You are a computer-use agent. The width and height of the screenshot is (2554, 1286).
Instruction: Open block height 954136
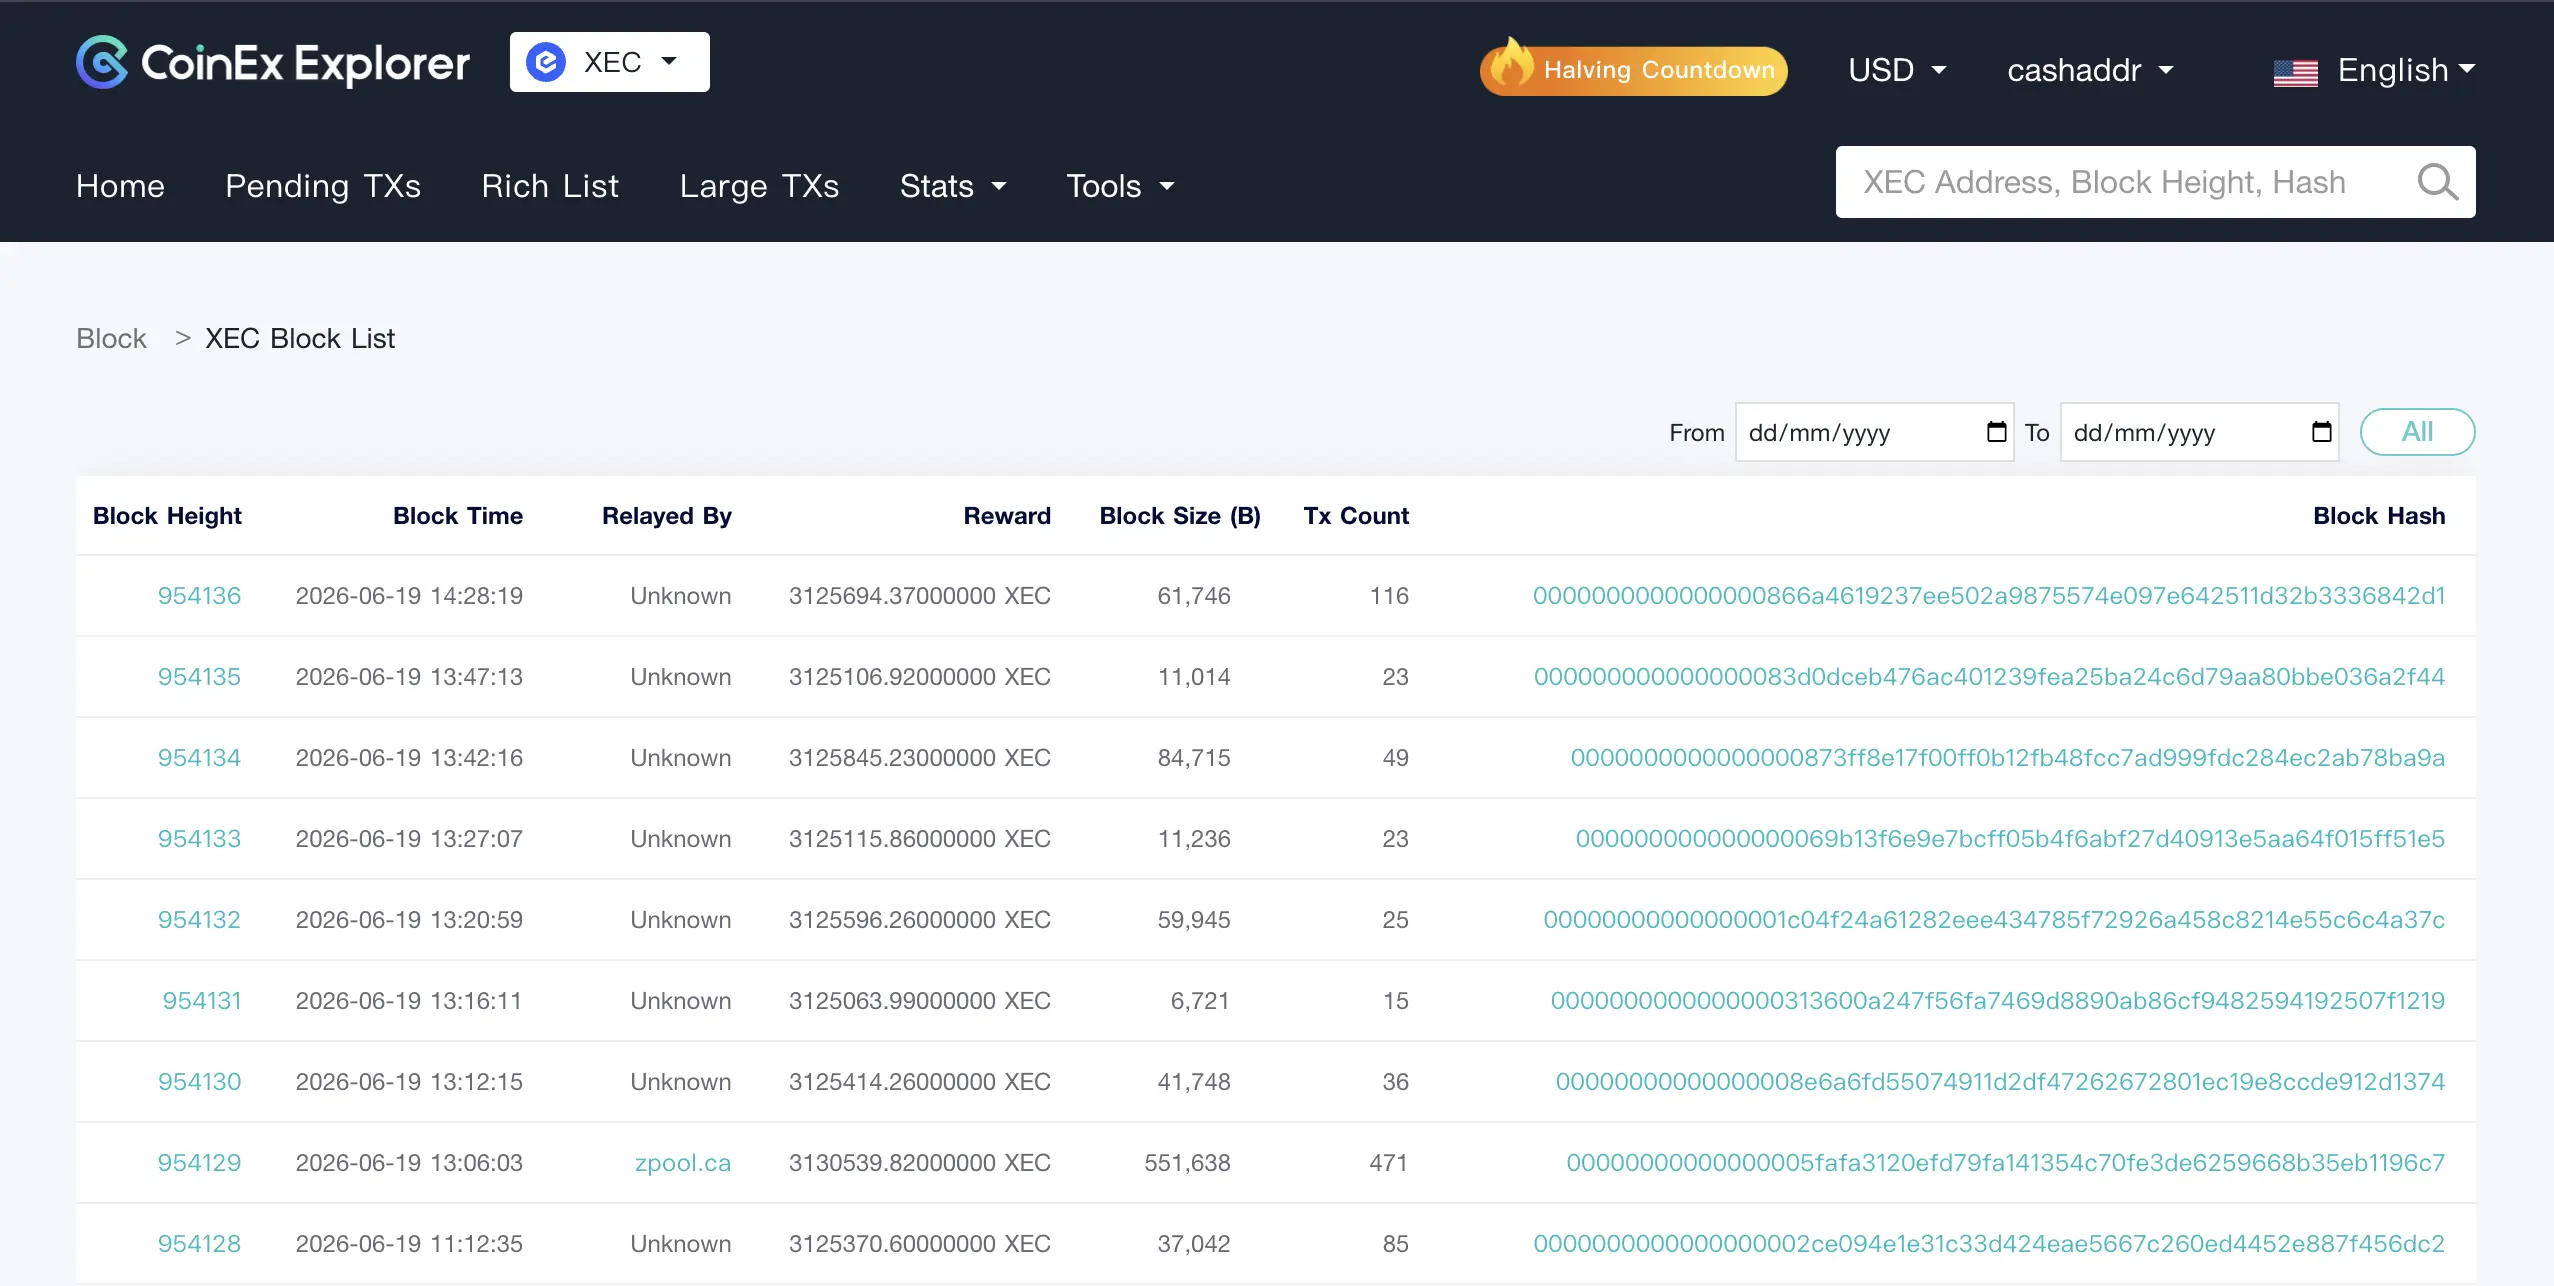(199, 596)
